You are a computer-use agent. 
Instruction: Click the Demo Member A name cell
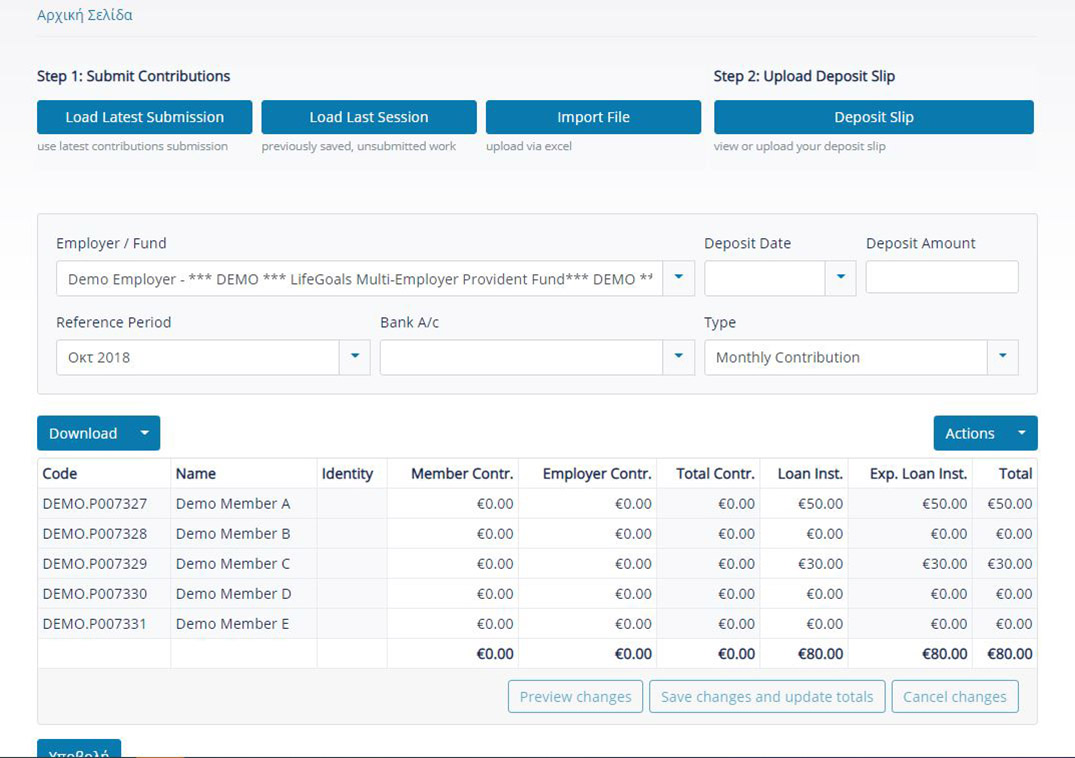click(x=243, y=504)
